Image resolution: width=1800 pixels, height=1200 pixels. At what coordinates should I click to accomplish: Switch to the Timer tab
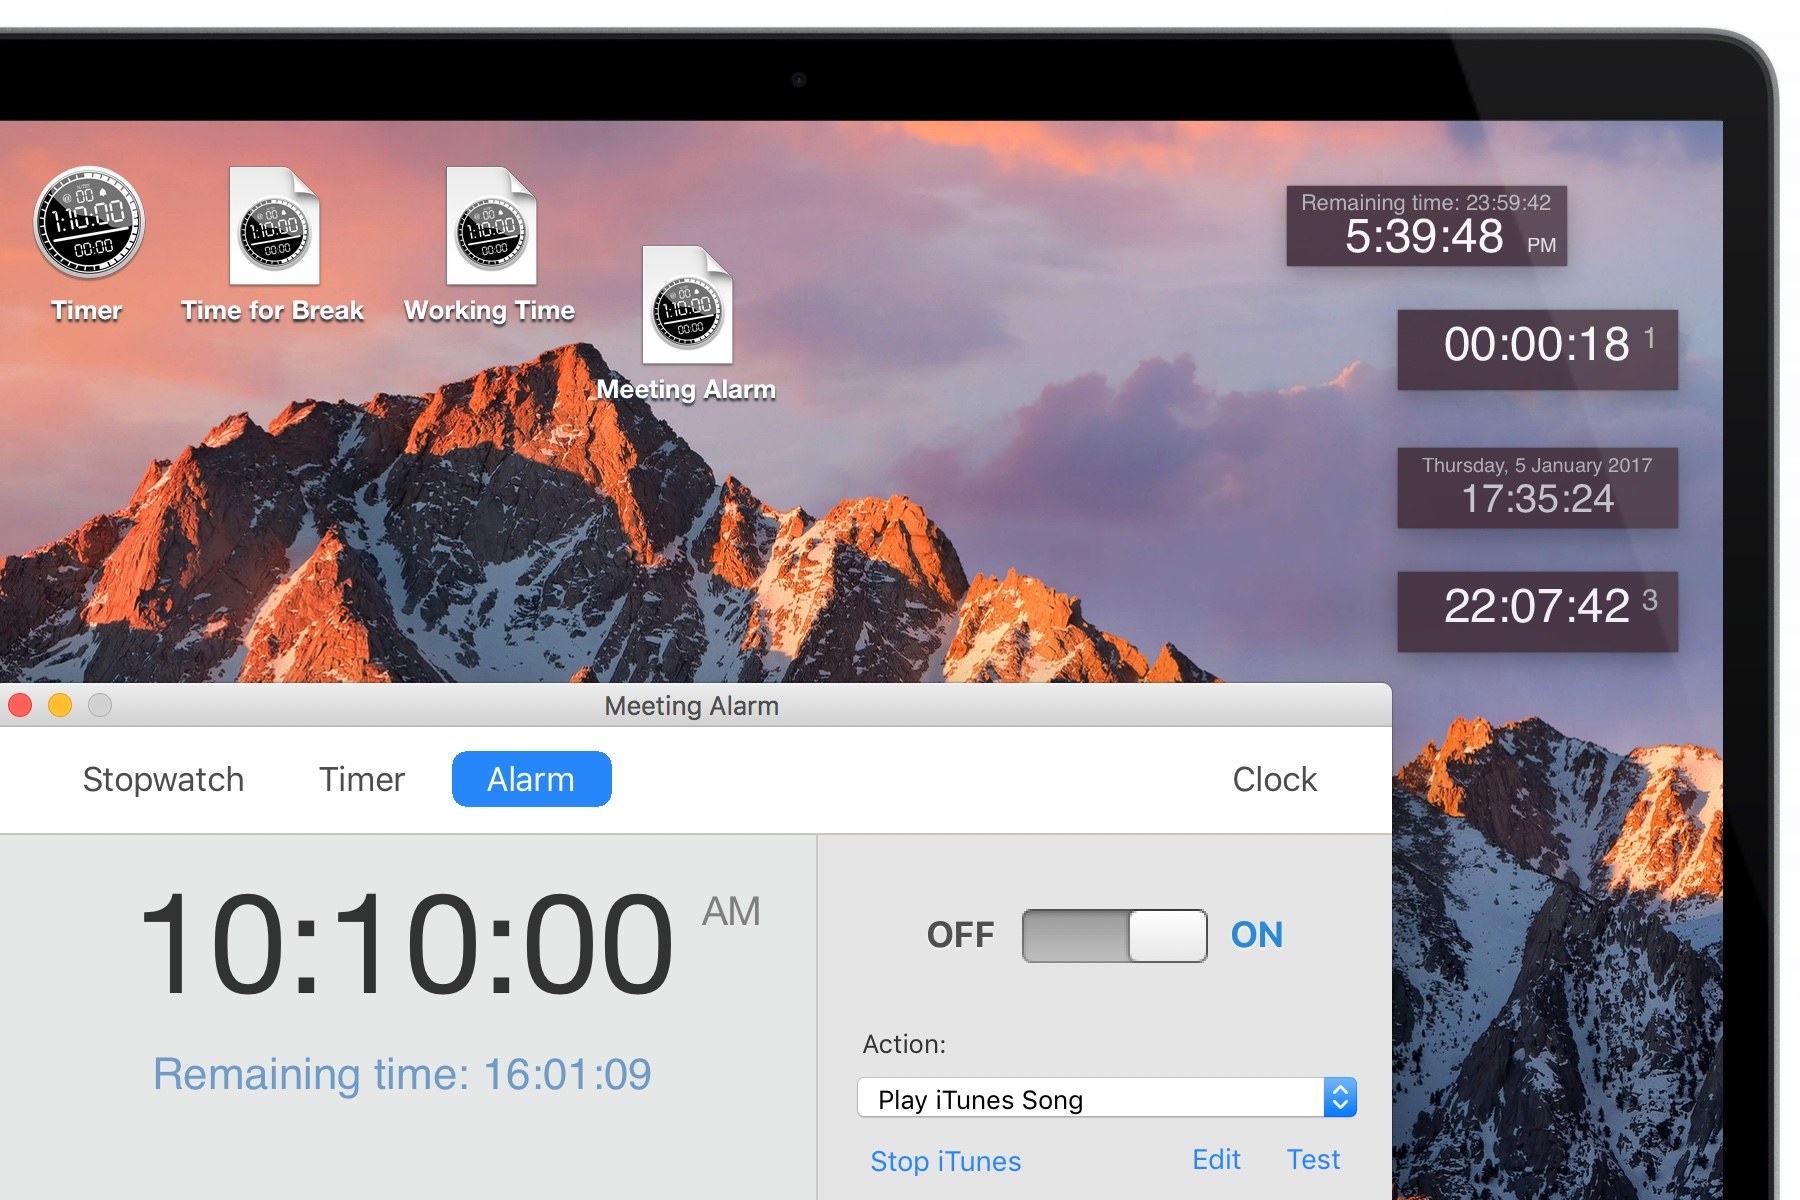362,780
